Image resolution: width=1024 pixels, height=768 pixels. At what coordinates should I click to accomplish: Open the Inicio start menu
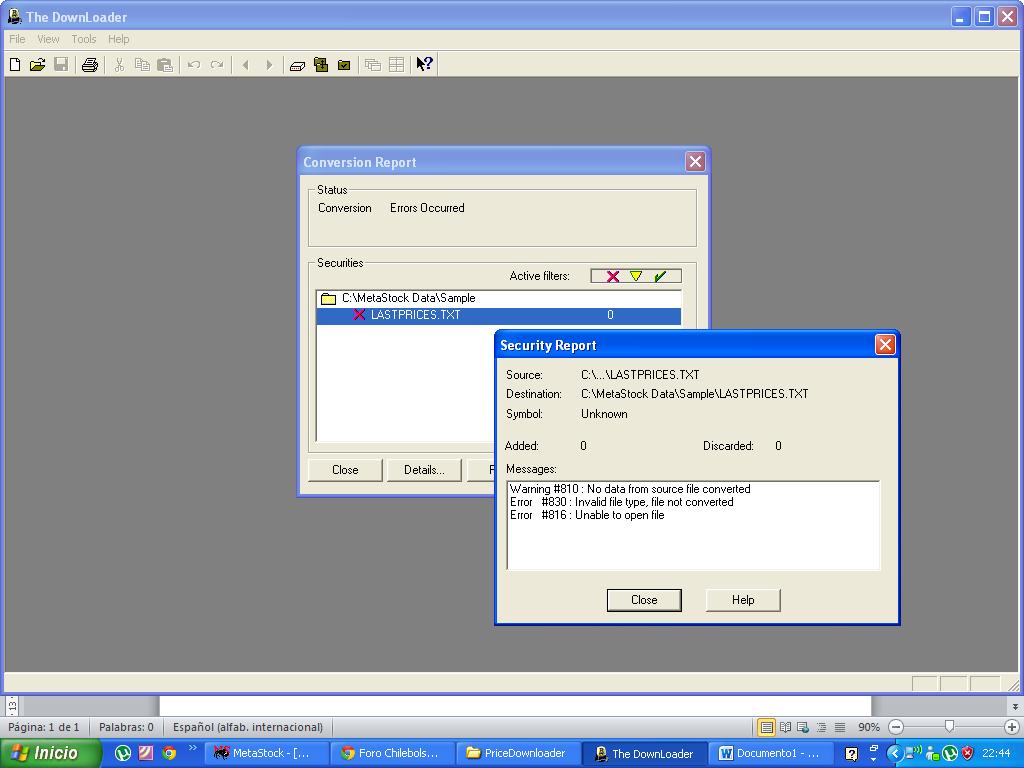50,753
